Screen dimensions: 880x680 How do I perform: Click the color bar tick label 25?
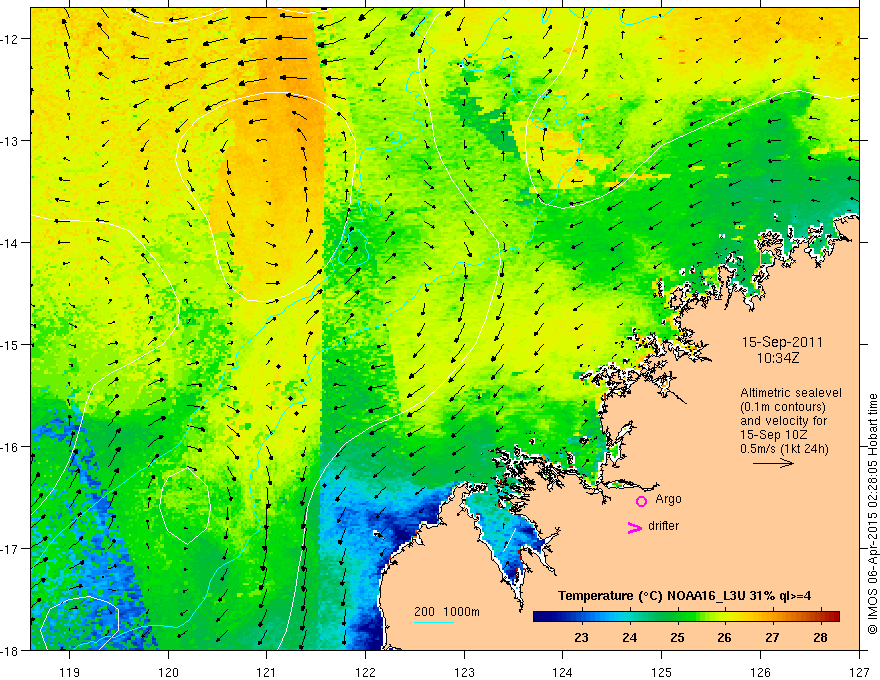677,637
